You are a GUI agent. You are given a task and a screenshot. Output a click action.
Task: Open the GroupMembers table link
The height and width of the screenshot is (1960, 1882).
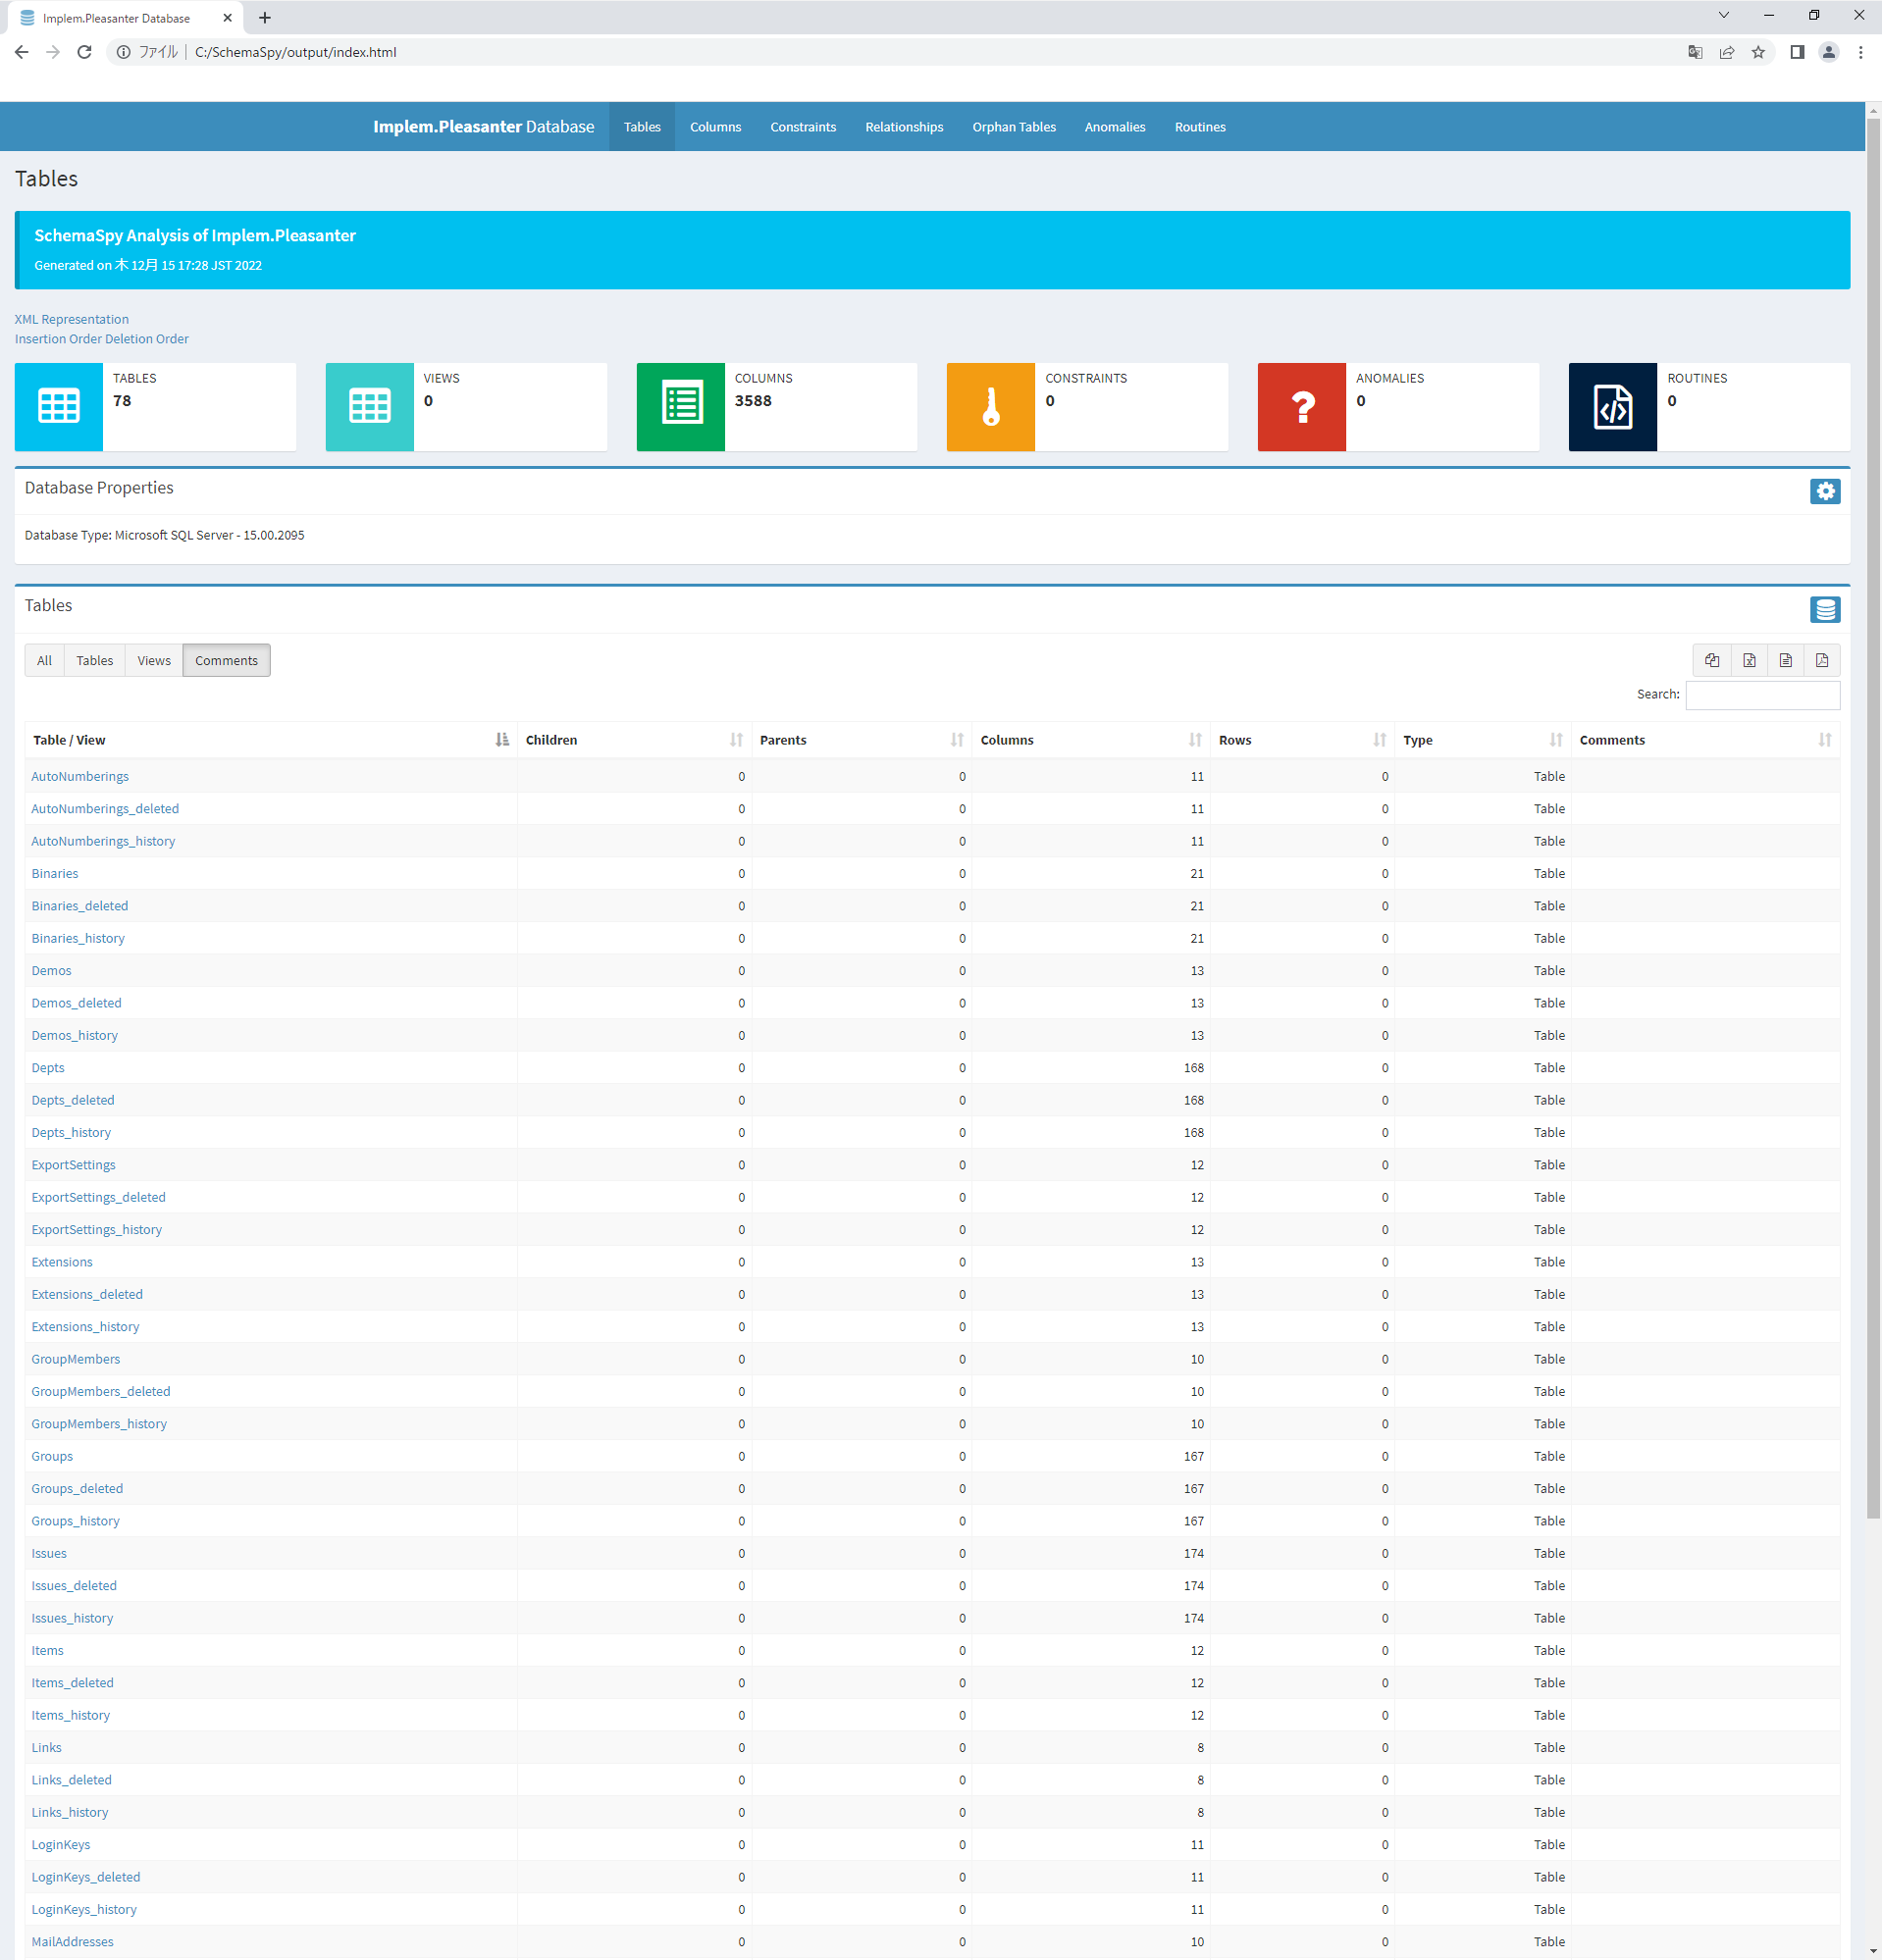(x=76, y=1359)
